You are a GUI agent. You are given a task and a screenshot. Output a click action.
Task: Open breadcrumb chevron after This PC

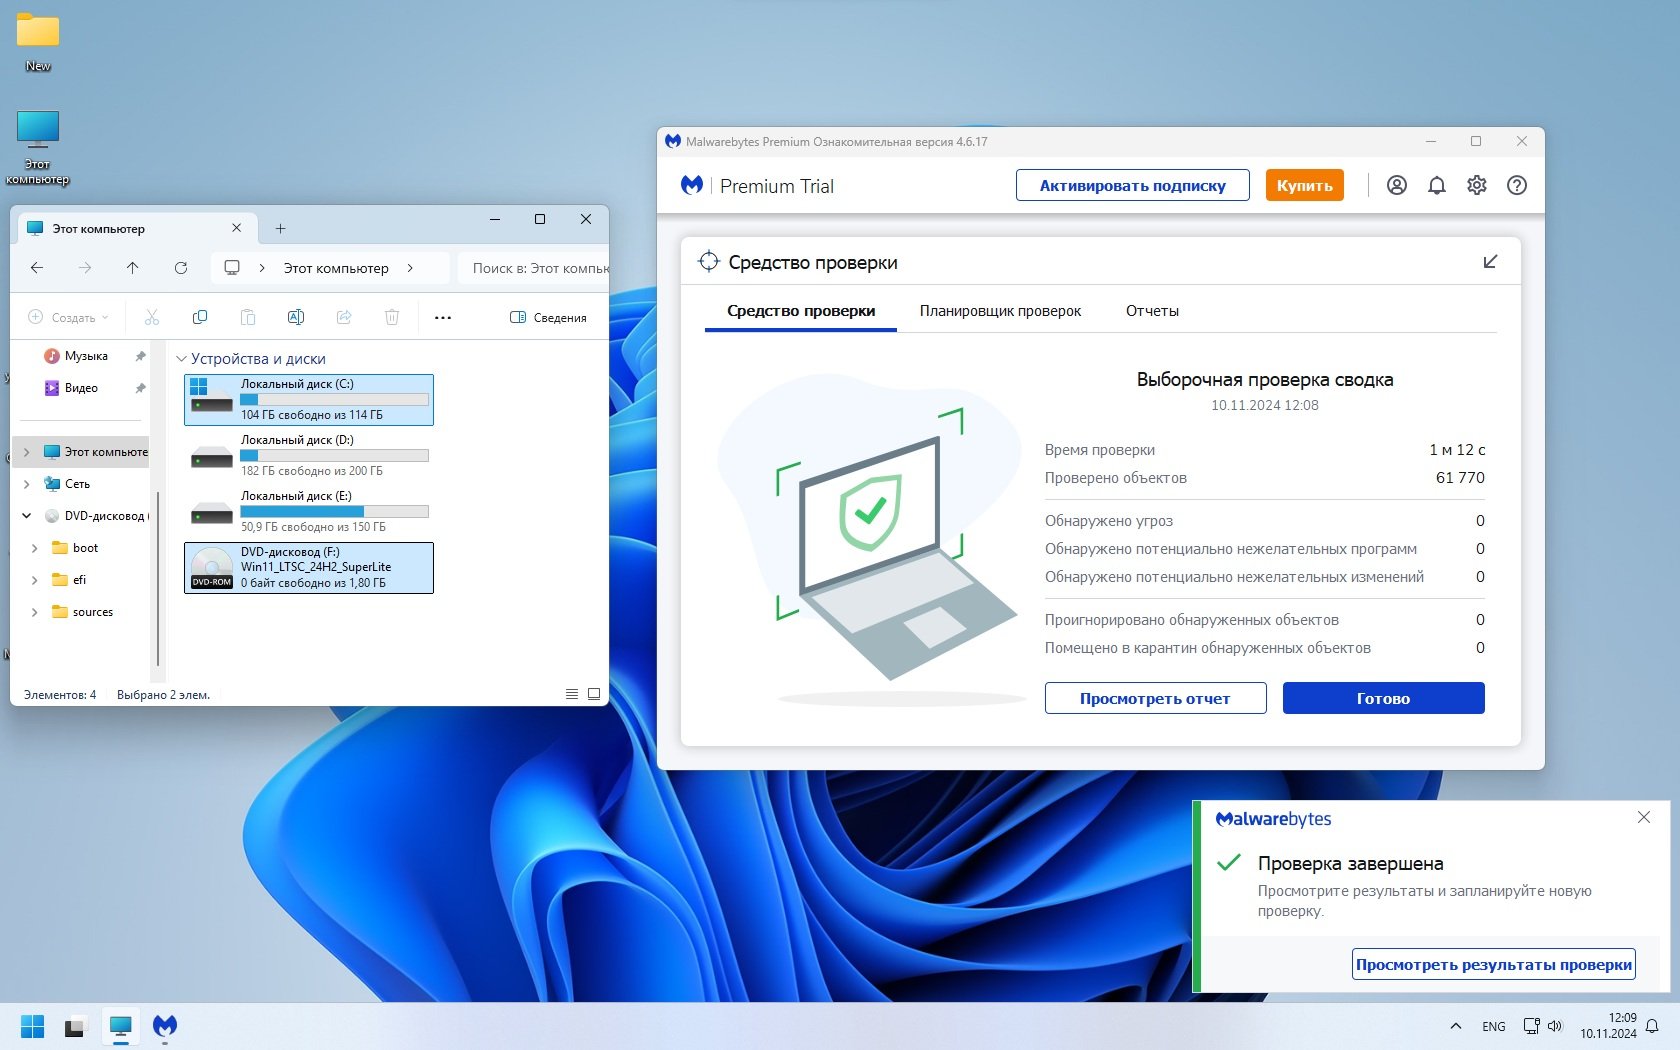[x=410, y=268]
